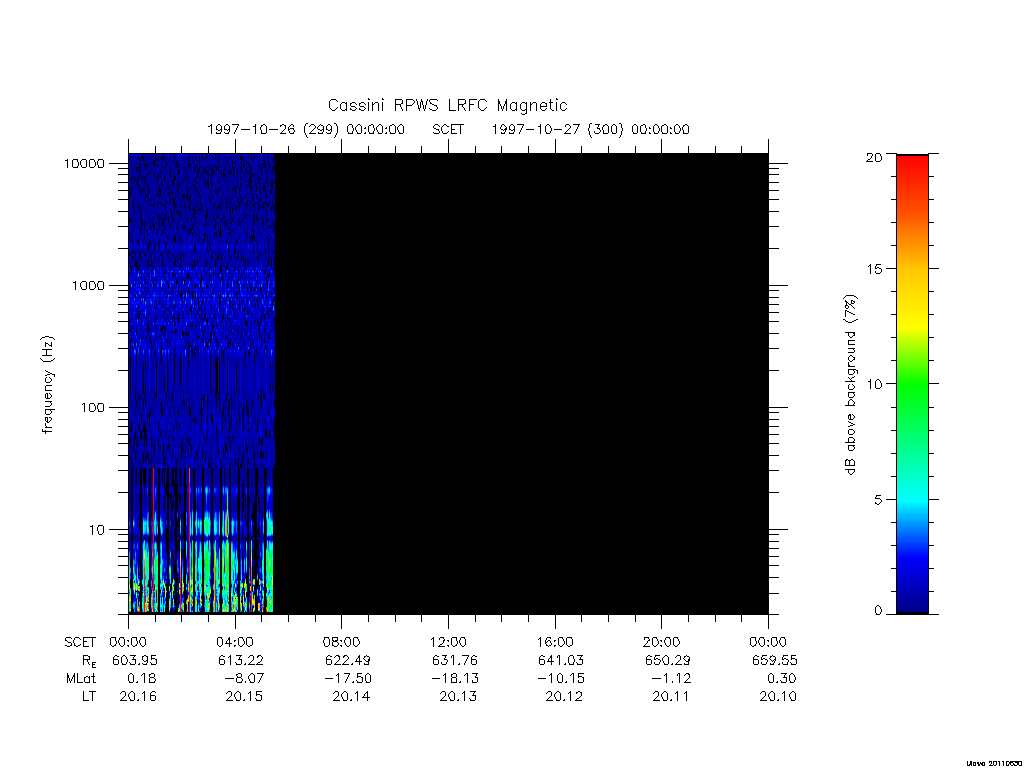Click the MLat value -18.13
This screenshot has width=1024, height=768.
[x=455, y=679]
